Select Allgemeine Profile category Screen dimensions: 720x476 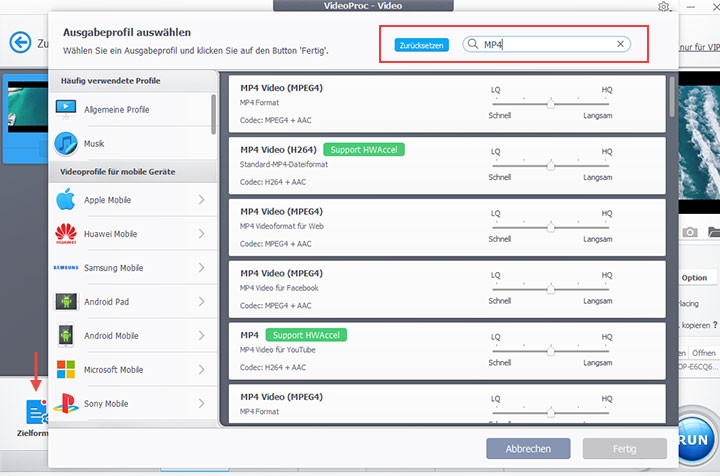[130, 109]
